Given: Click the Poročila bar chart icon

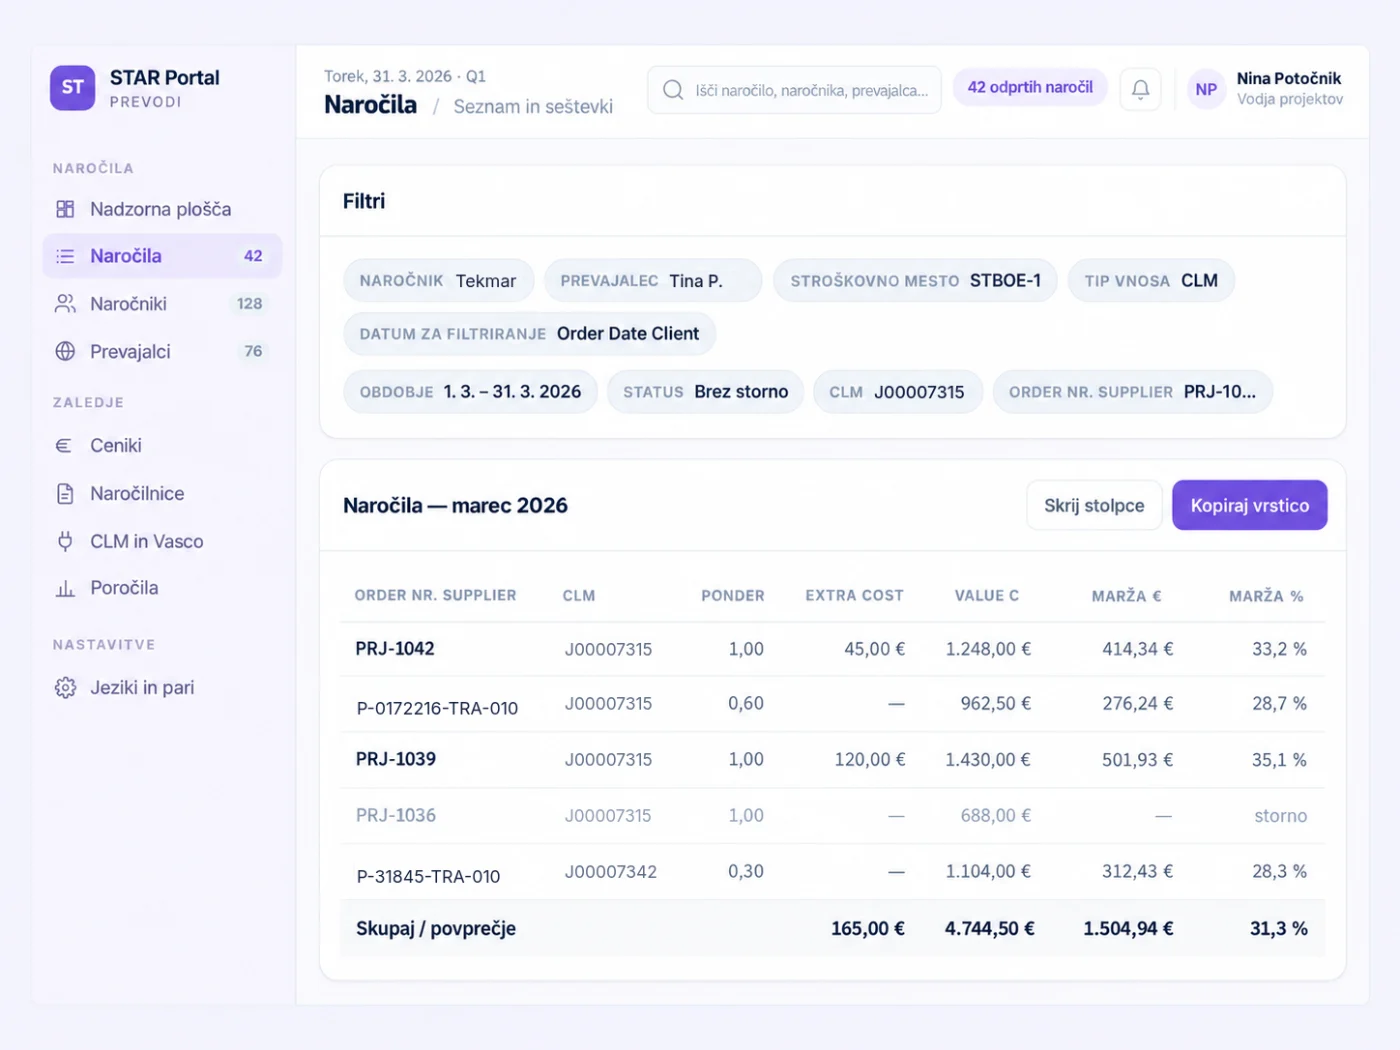Looking at the screenshot, I should click(65, 588).
